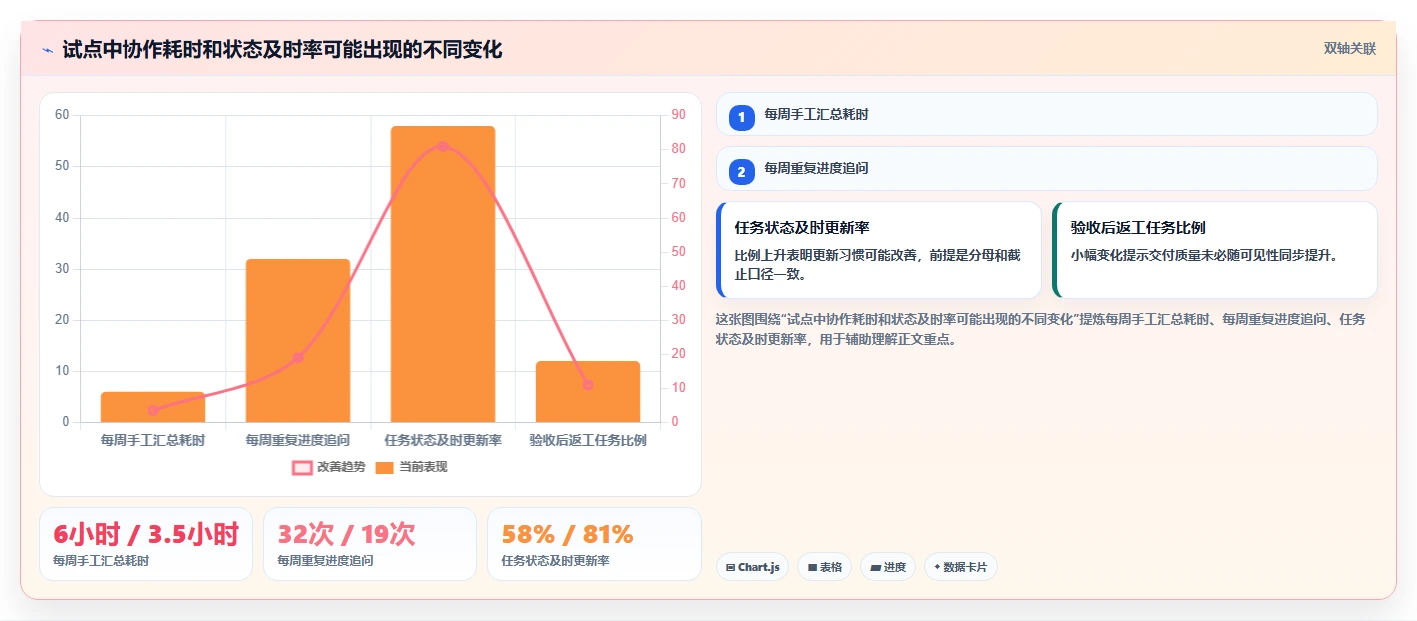
Task: Click the right axis value 90
Action: [678, 115]
